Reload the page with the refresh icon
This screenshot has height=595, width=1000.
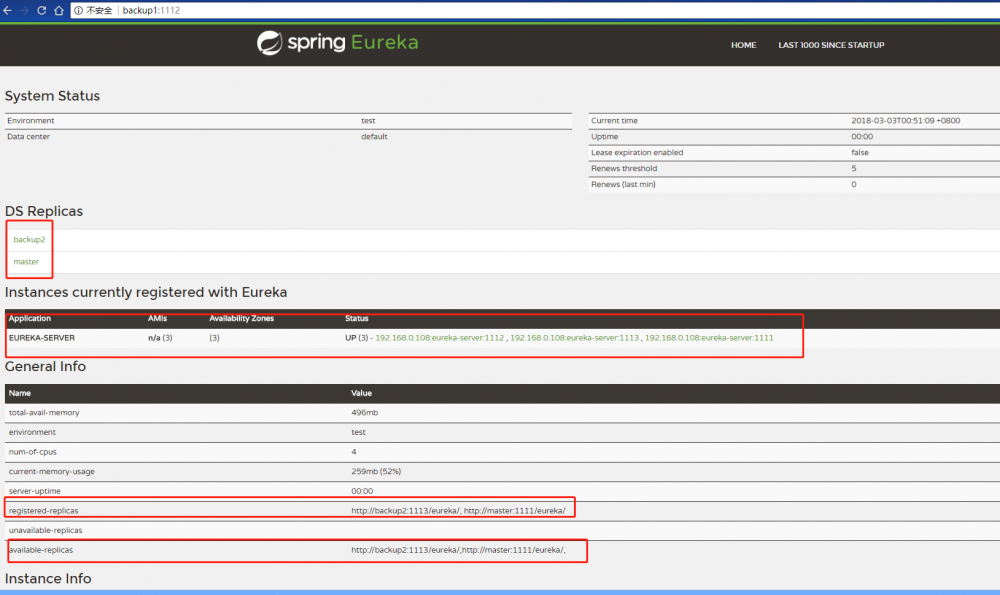point(41,10)
